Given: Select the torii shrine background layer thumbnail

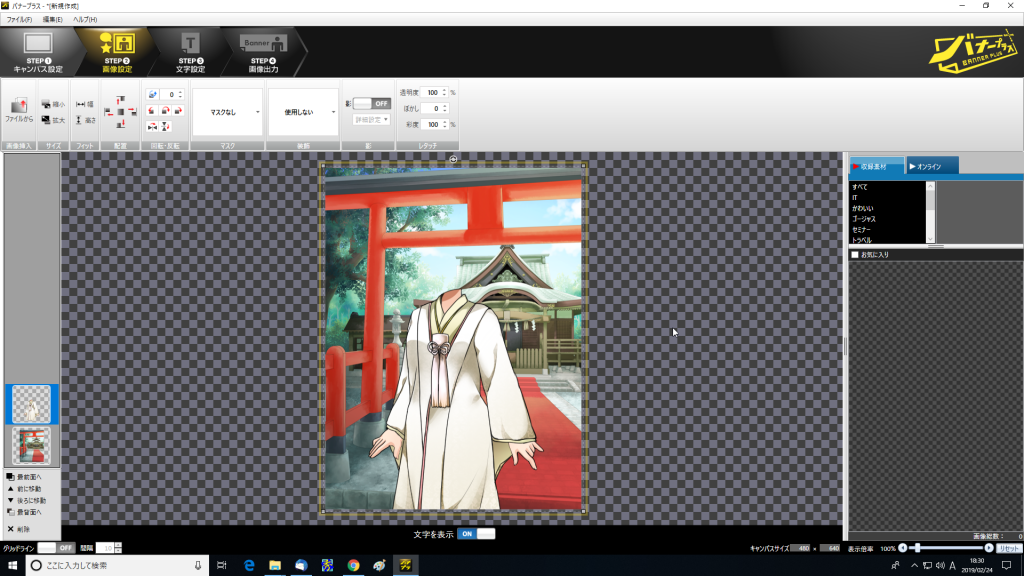Looking at the screenshot, I should (30, 446).
